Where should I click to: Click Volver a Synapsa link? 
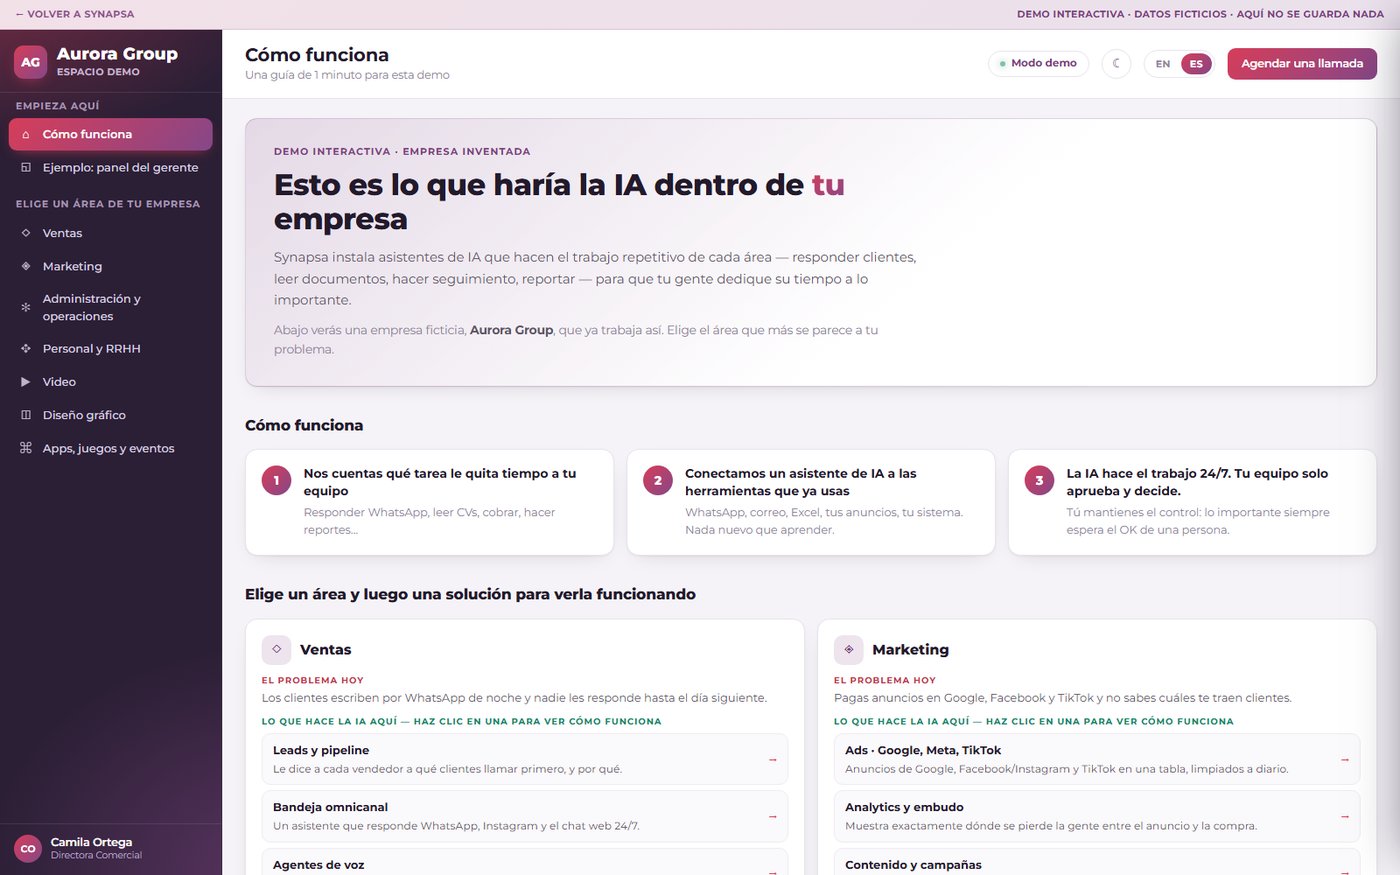point(75,14)
